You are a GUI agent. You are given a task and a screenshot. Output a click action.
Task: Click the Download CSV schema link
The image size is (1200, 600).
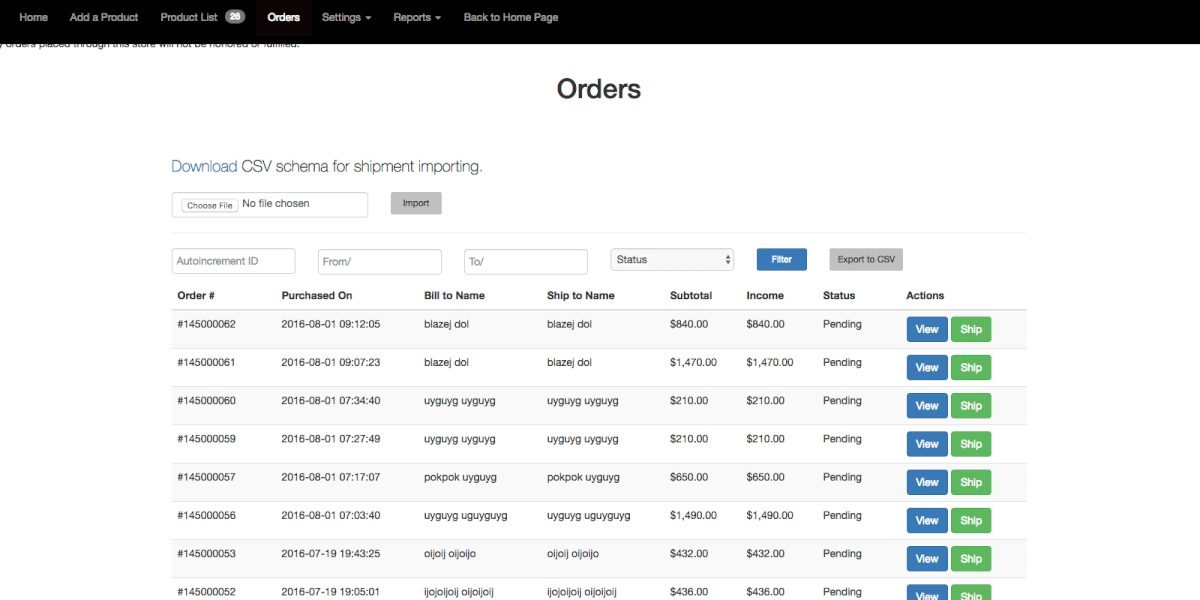(x=204, y=167)
